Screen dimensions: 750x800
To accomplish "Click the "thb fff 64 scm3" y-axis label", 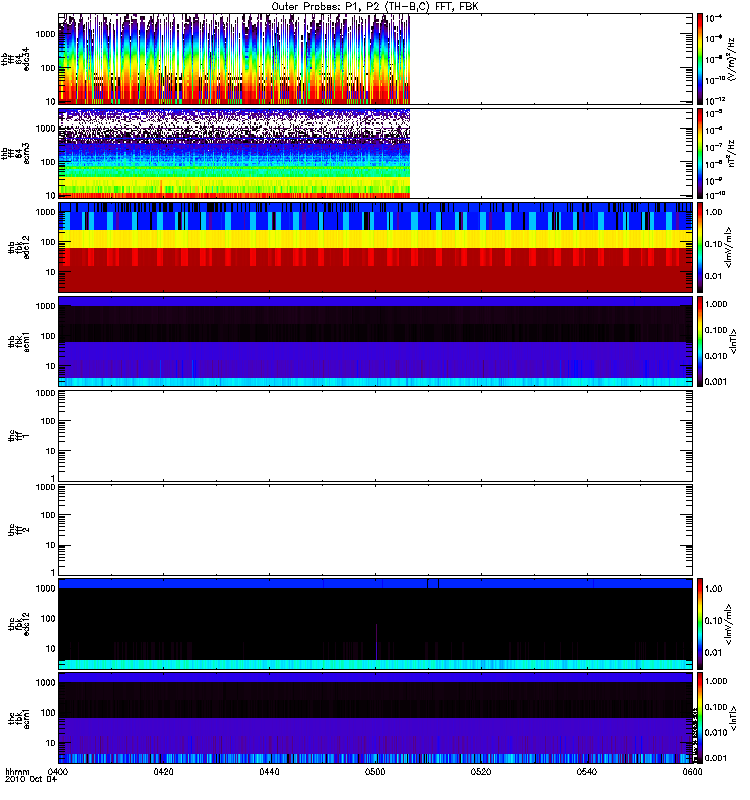I will click(x=15, y=153).
